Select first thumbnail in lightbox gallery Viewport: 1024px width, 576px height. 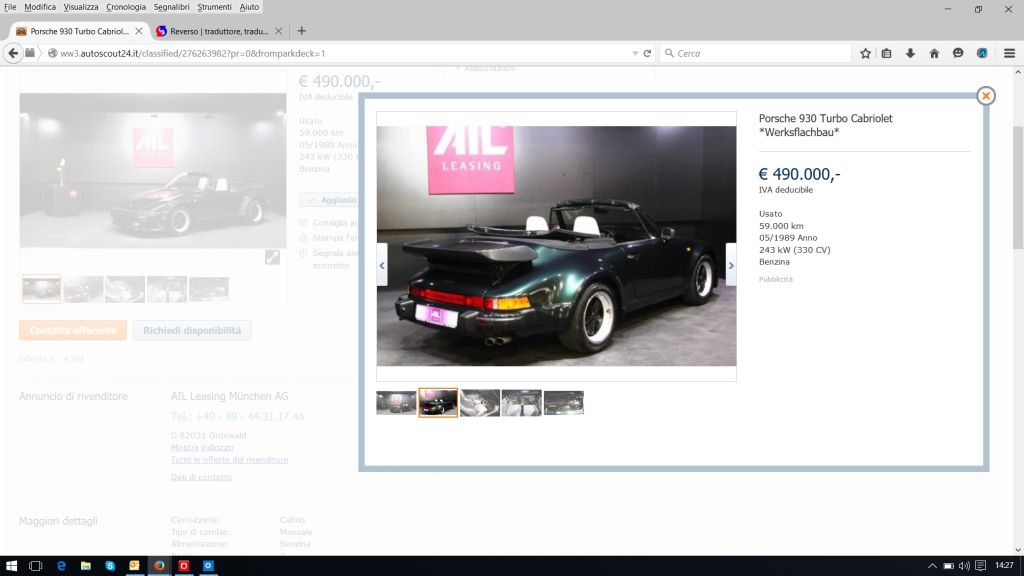click(x=396, y=403)
